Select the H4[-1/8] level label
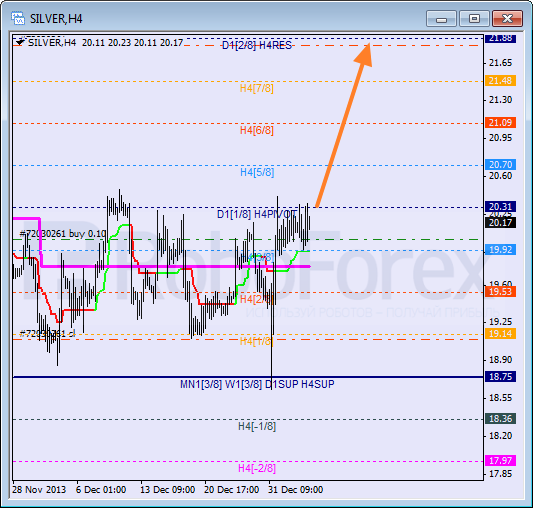Screen dimensions: 533x508 coord(257,426)
